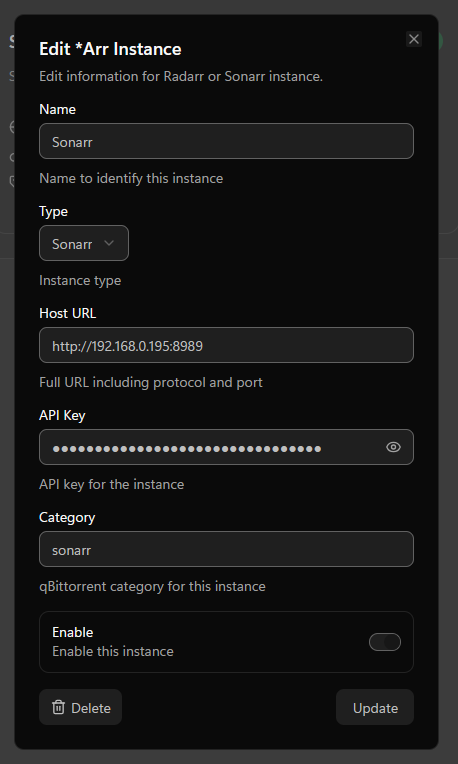
Task: Click the trash can icon beside Delete
Action: click(58, 707)
